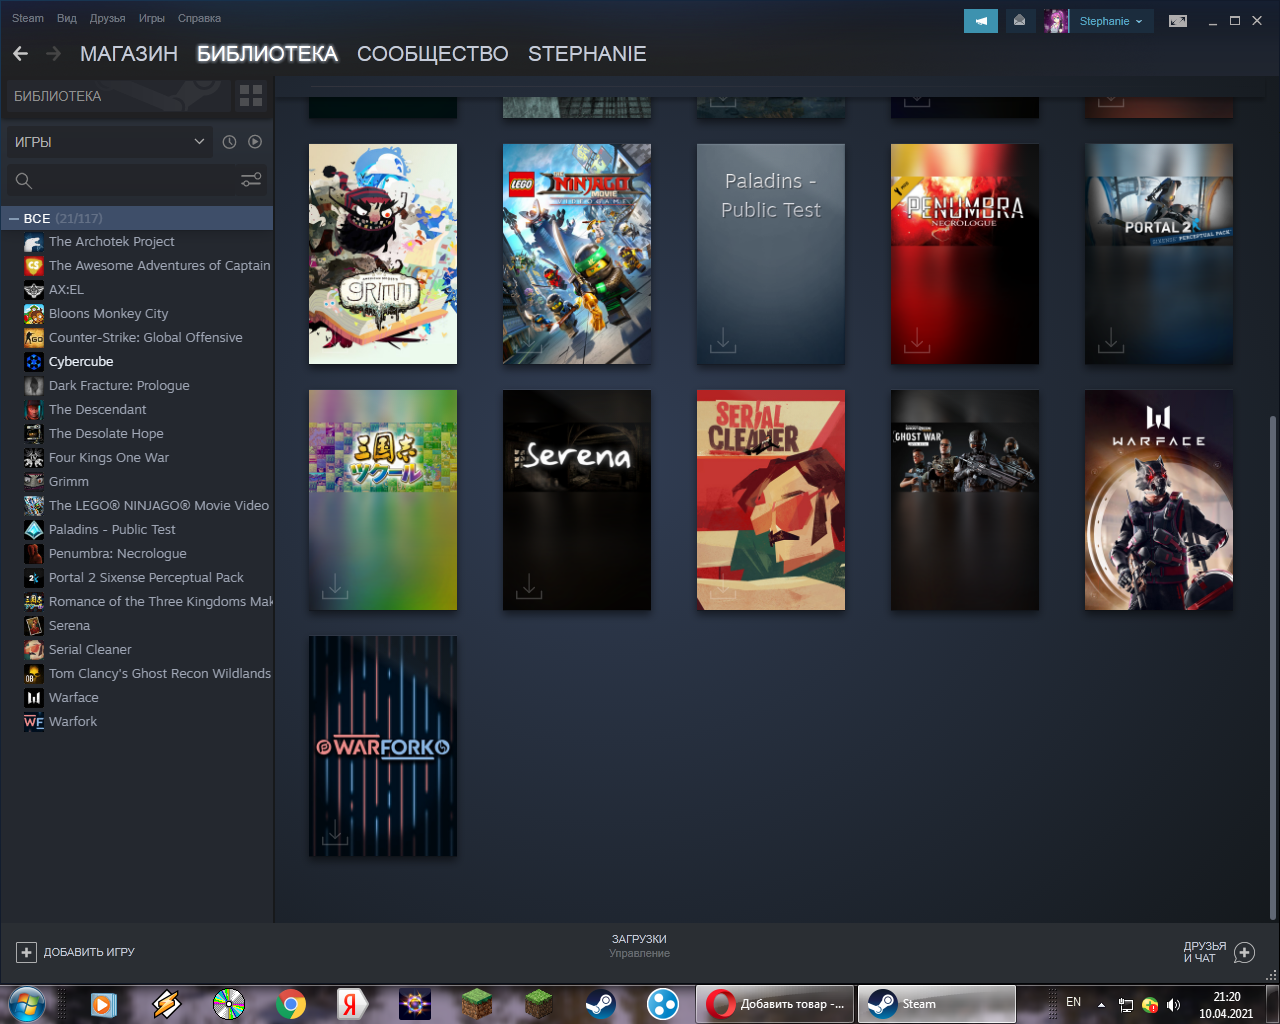Click the Add Game plus icon
1280x1024 pixels.
(x=27, y=952)
